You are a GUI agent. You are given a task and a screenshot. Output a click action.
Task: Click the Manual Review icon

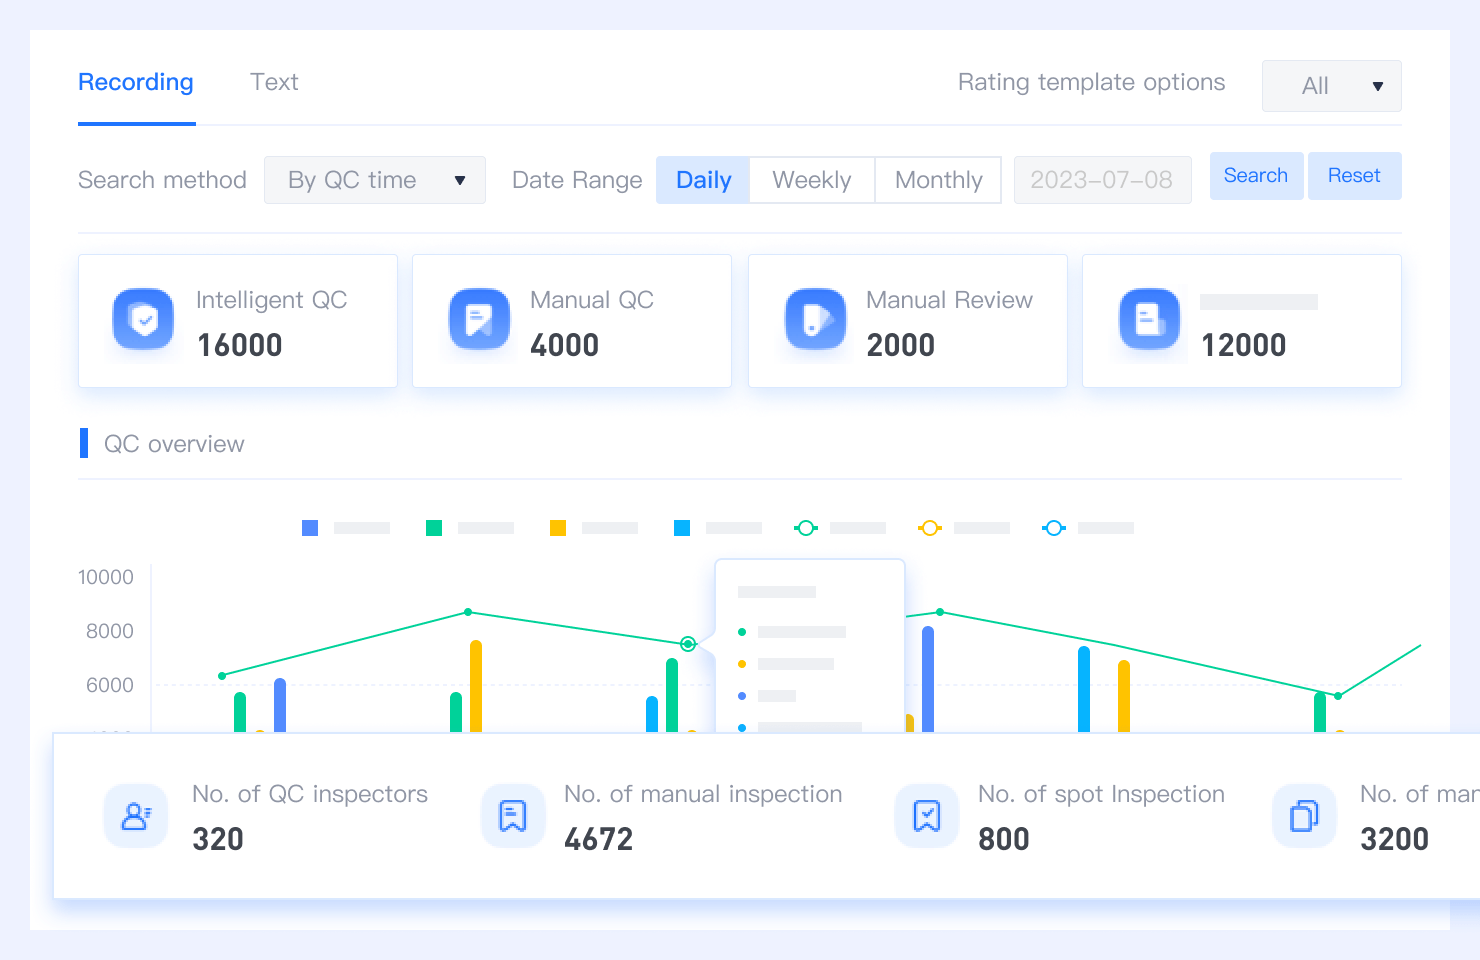pyautogui.click(x=816, y=320)
